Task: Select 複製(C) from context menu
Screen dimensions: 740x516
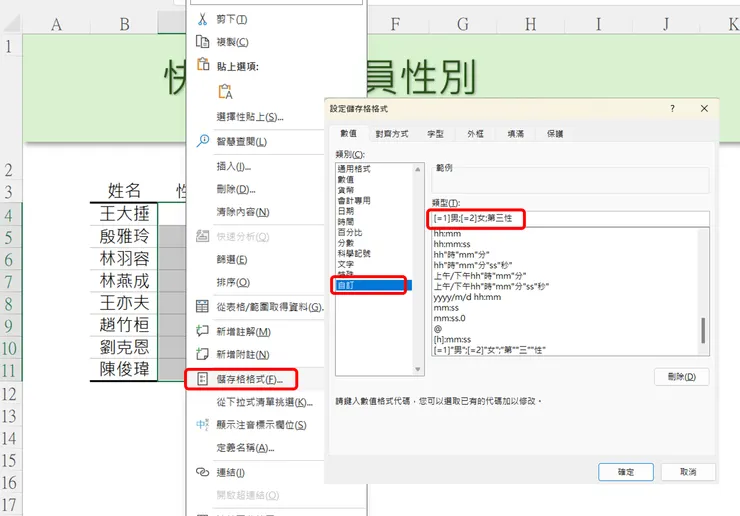Action: point(232,42)
